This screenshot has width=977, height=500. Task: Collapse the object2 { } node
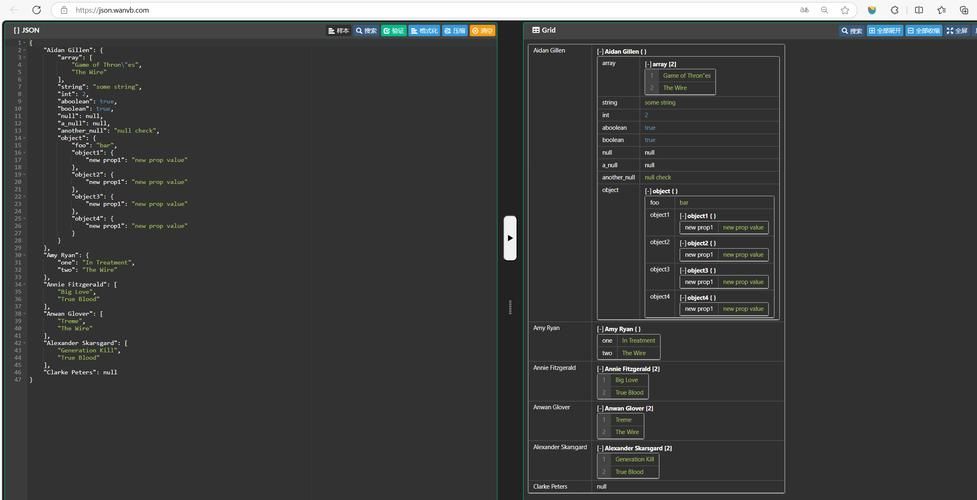click(x=683, y=243)
